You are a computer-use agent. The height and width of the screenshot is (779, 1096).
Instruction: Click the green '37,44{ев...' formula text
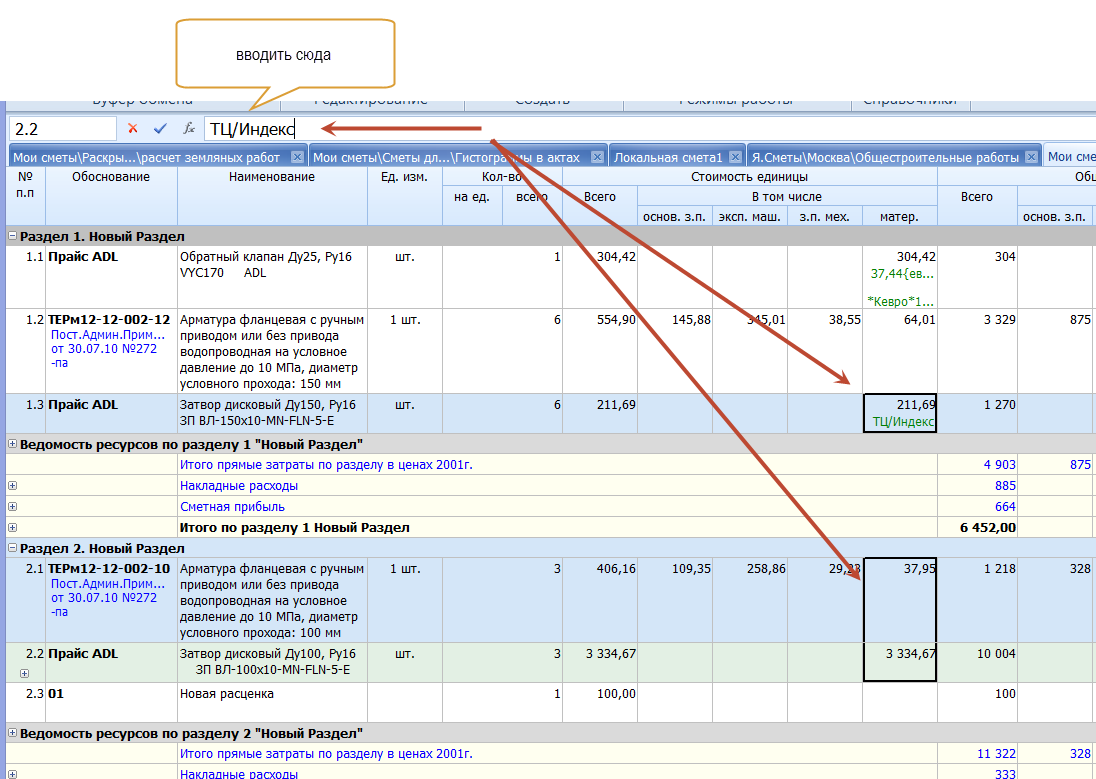tap(902, 274)
